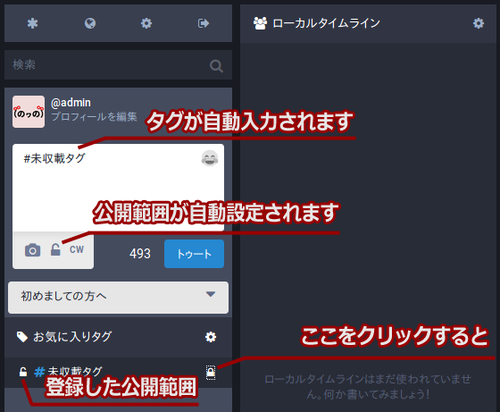Viewport: 500px width, 412px height.
Task: Click the registered visibility unlock icon on #未収載タグ
Action: [23, 372]
